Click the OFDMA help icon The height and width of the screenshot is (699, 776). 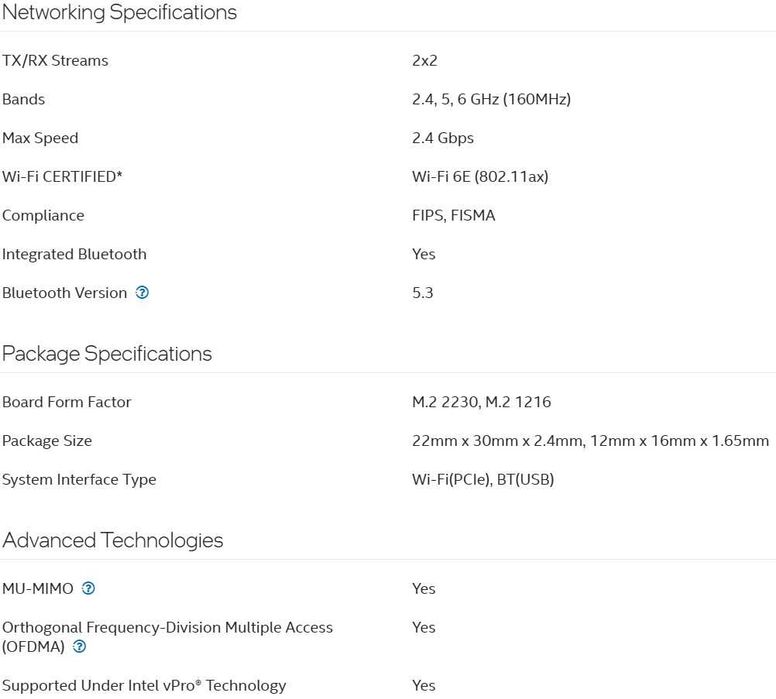(x=80, y=647)
